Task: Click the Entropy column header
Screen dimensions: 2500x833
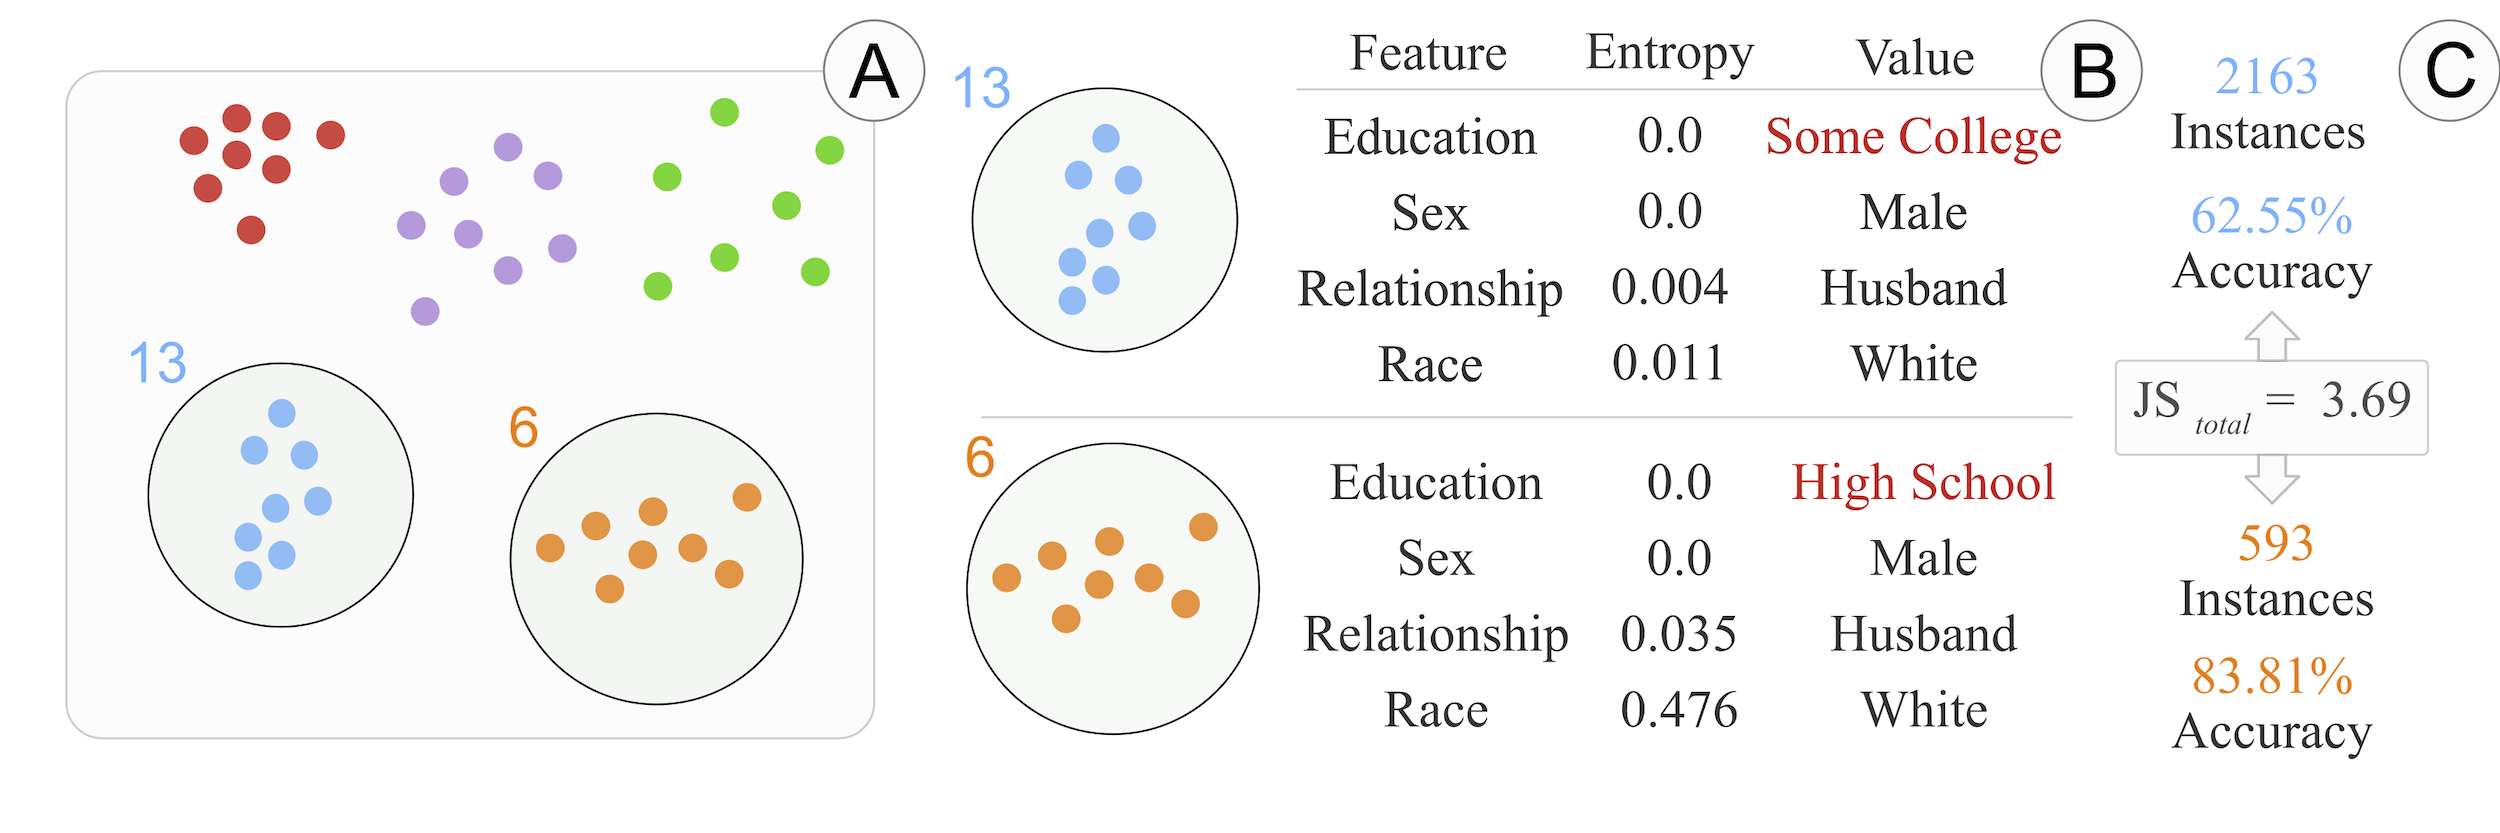Action: pos(1669,53)
